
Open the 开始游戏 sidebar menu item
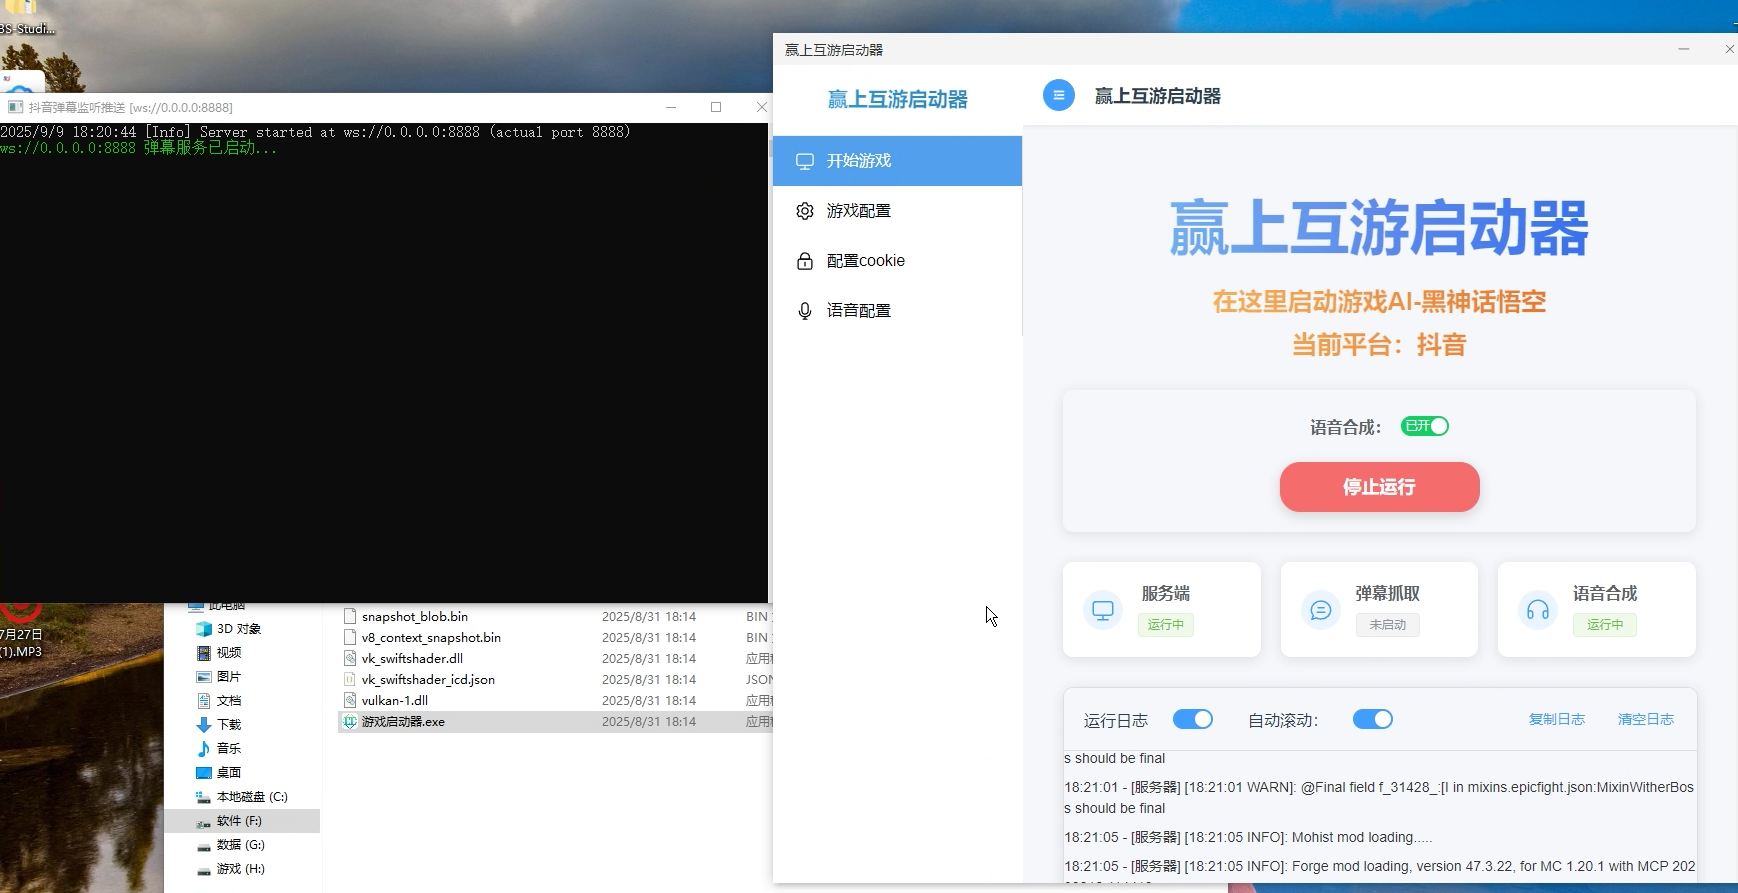pyautogui.click(x=897, y=161)
